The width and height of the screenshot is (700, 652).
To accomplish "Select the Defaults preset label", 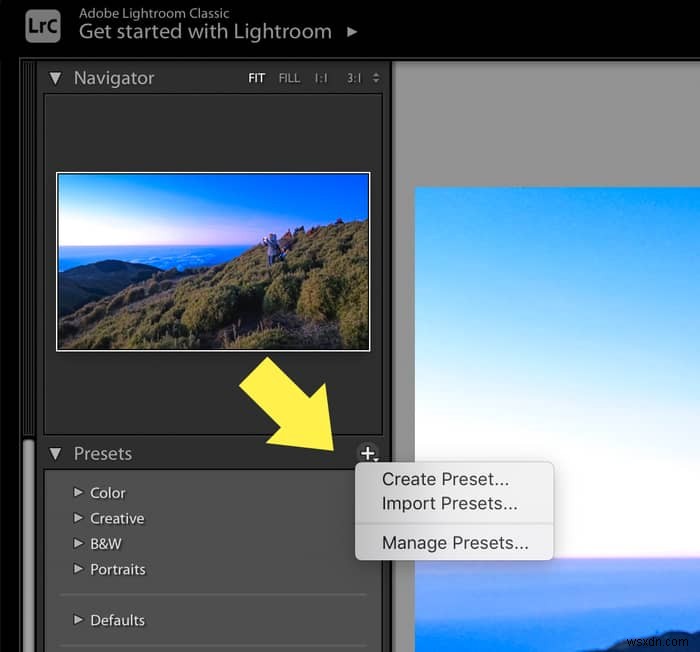I will click(117, 620).
